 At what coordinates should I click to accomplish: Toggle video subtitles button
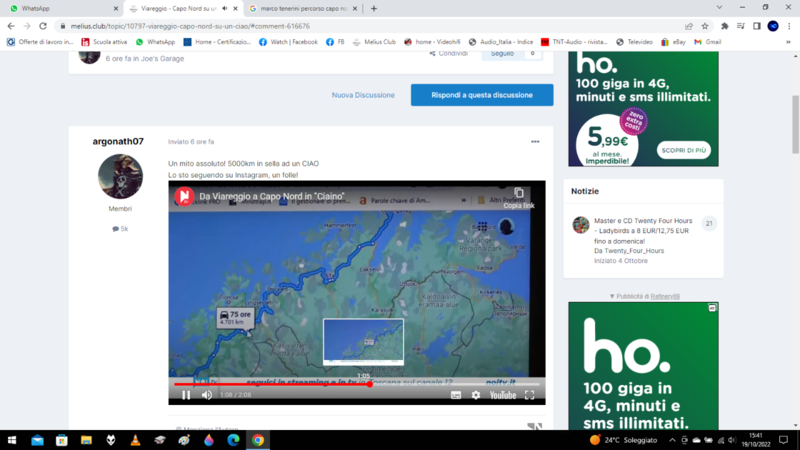[456, 395]
